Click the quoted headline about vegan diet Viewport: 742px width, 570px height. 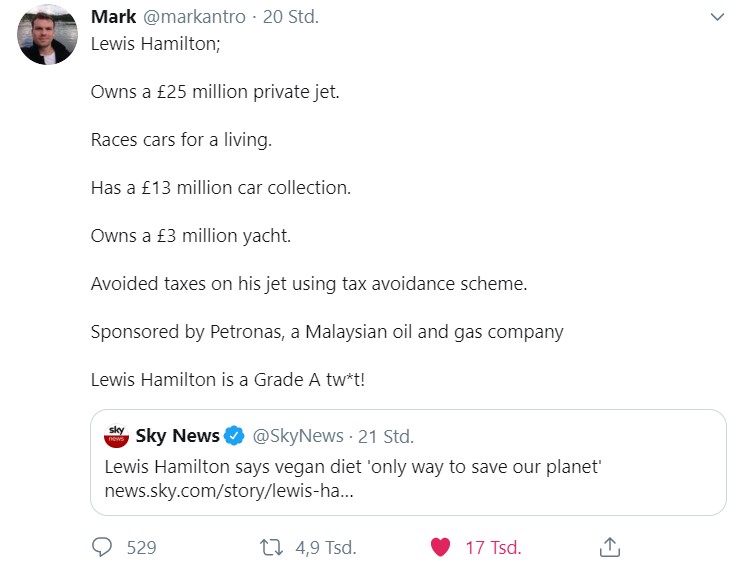click(x=353, y=466)
